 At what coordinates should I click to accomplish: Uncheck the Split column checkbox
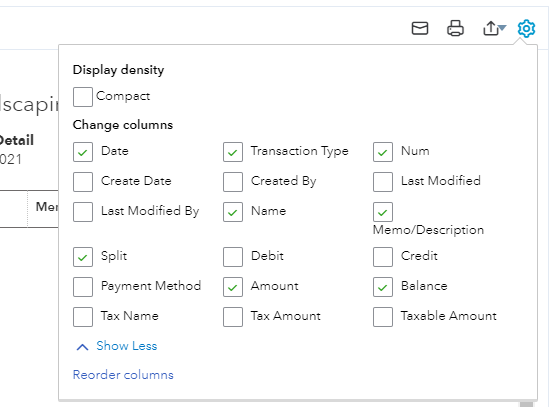click(x=83, y=257)
